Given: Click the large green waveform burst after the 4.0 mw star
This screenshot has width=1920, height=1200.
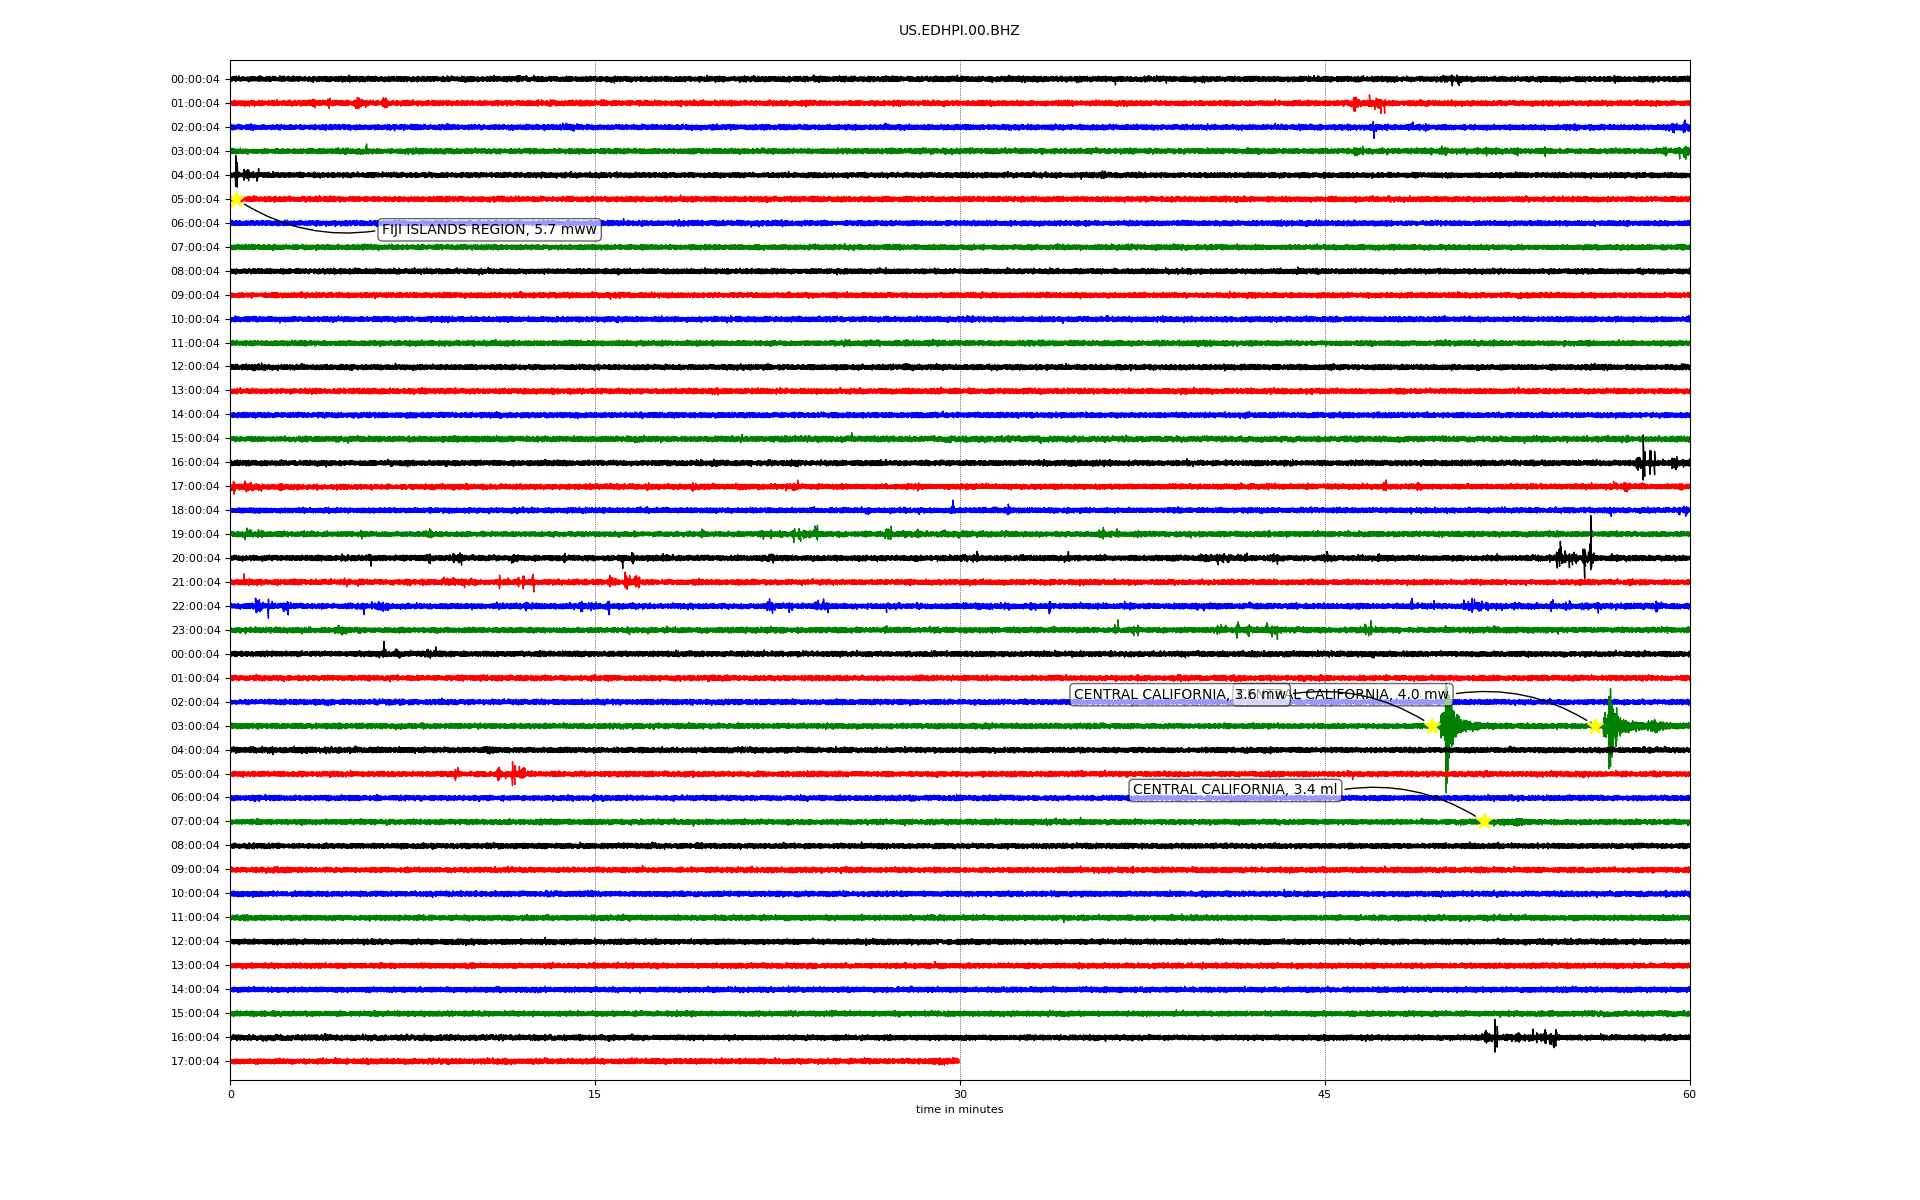Looking at the screenshot, I should tap(1610, 728).
